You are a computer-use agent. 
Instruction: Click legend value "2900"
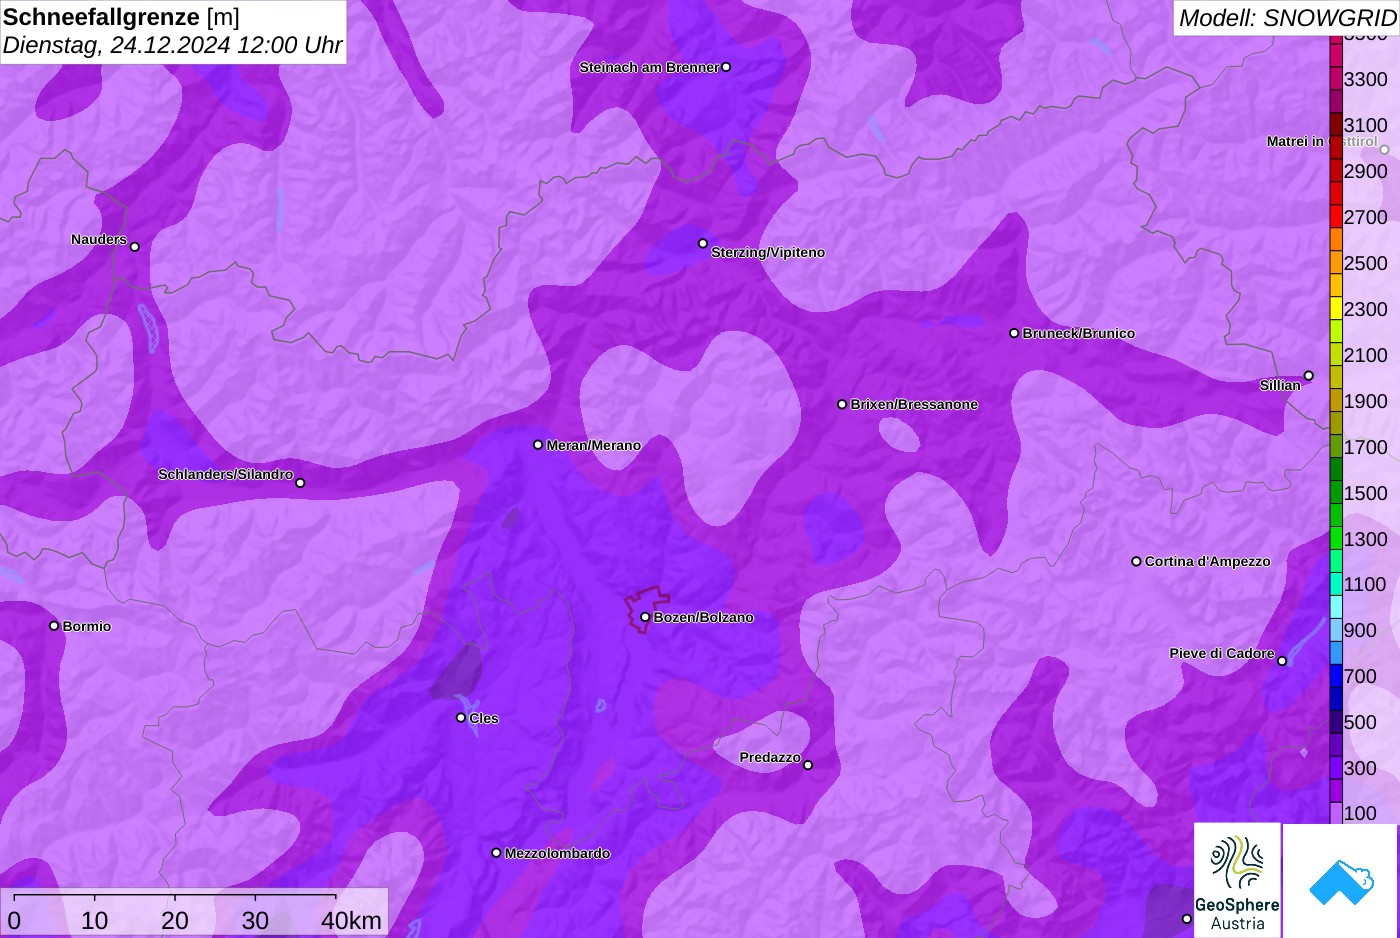1366,171
